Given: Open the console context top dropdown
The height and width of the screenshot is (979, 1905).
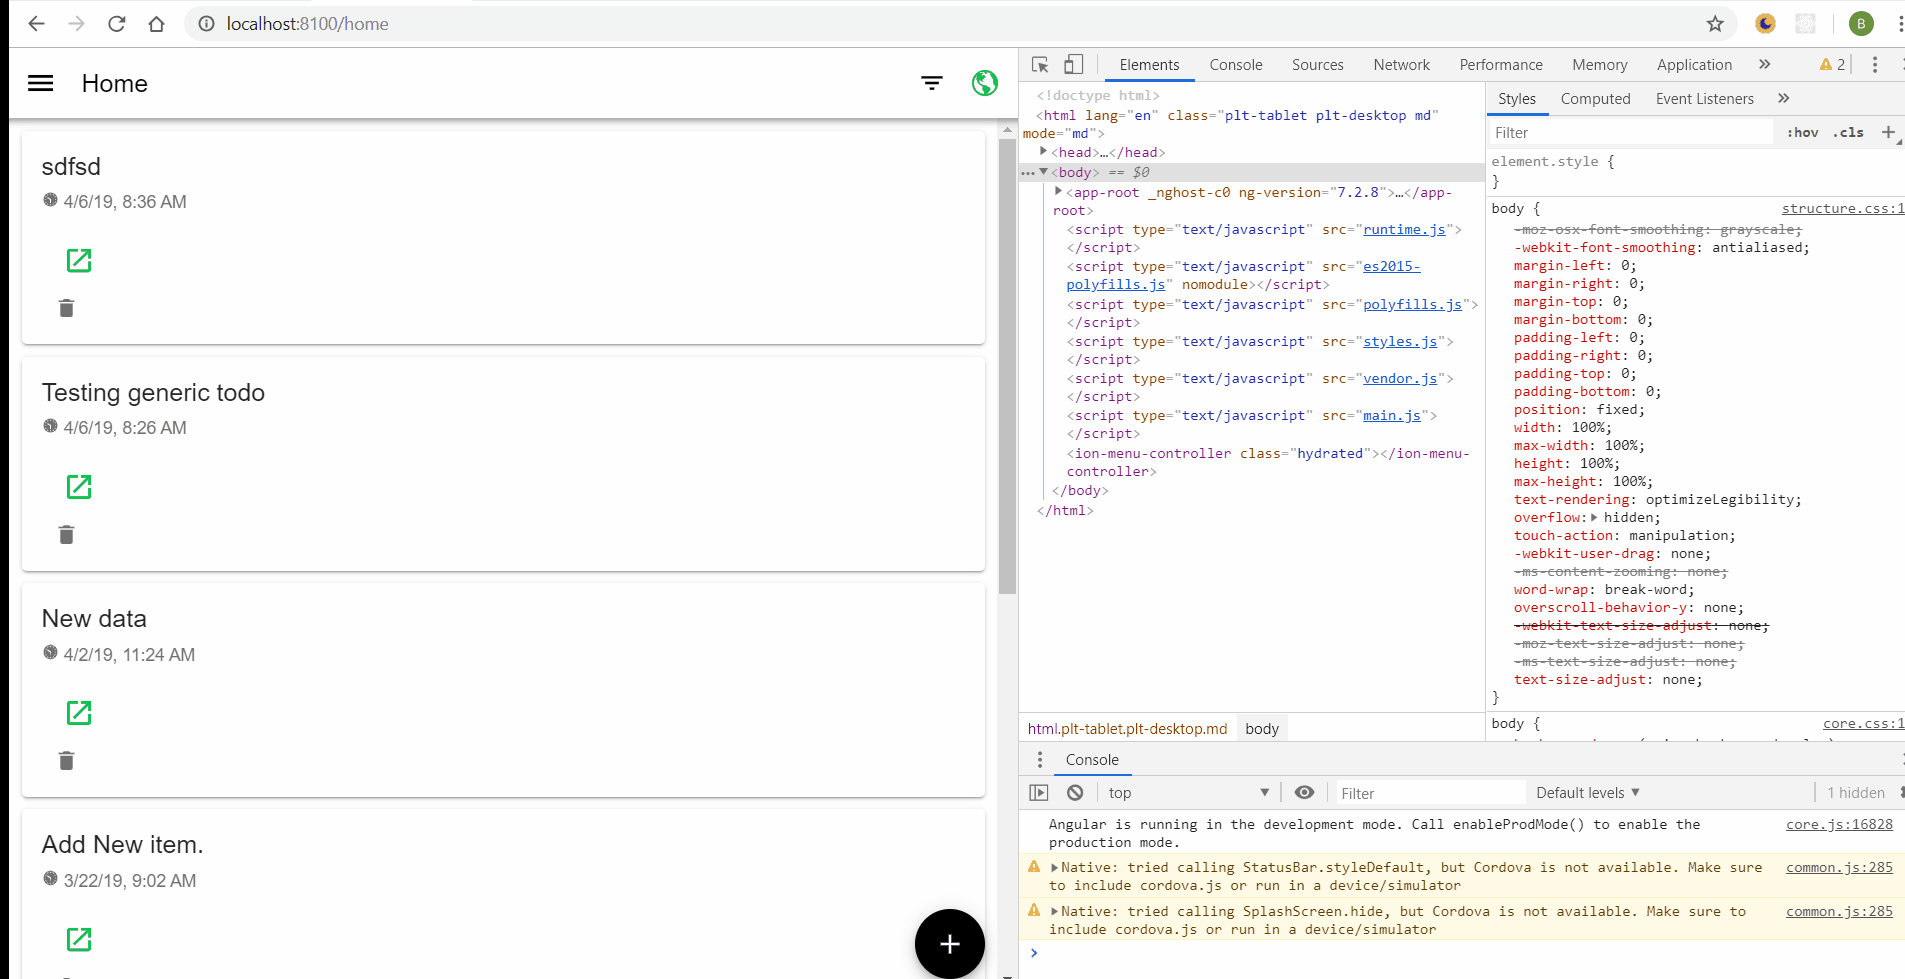Looking at the screenshot, I should pos(1188,793).
